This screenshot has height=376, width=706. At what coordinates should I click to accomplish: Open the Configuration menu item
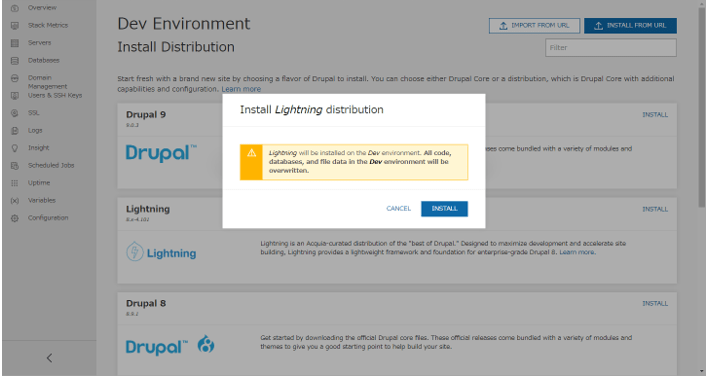48,218
